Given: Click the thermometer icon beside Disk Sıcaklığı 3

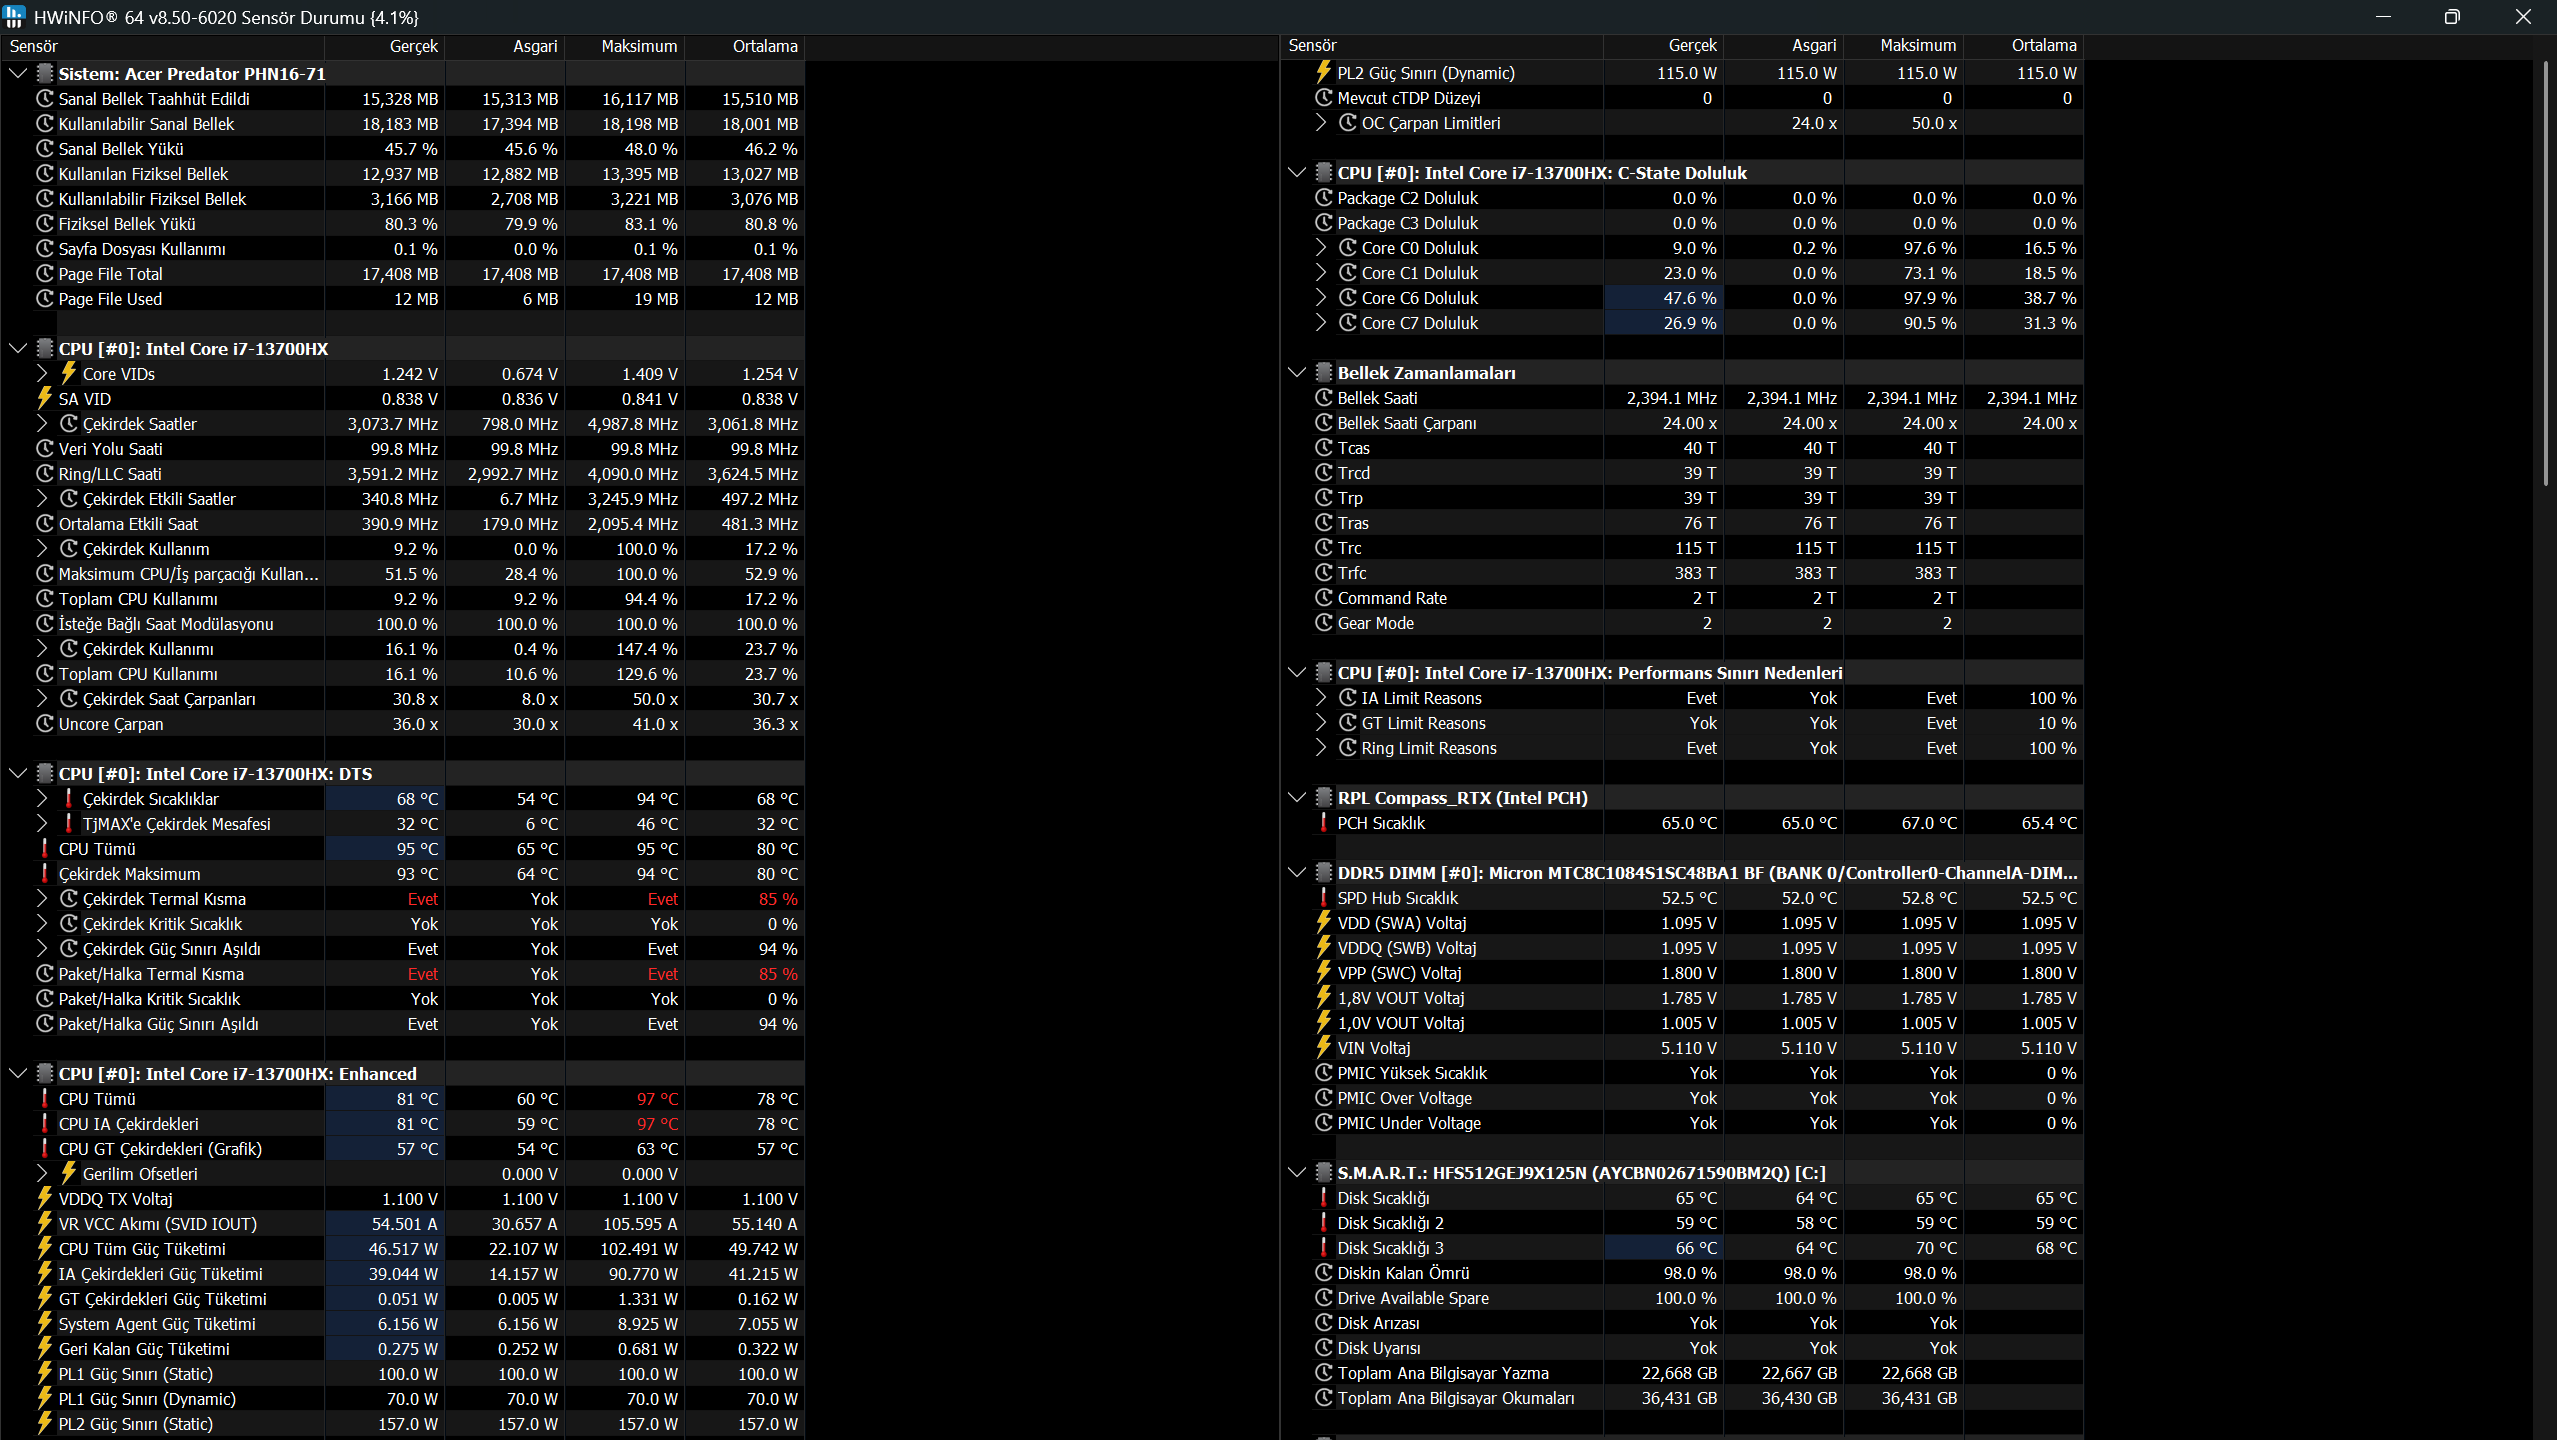Looking at the screenshot, I should pos(1323,1247).
